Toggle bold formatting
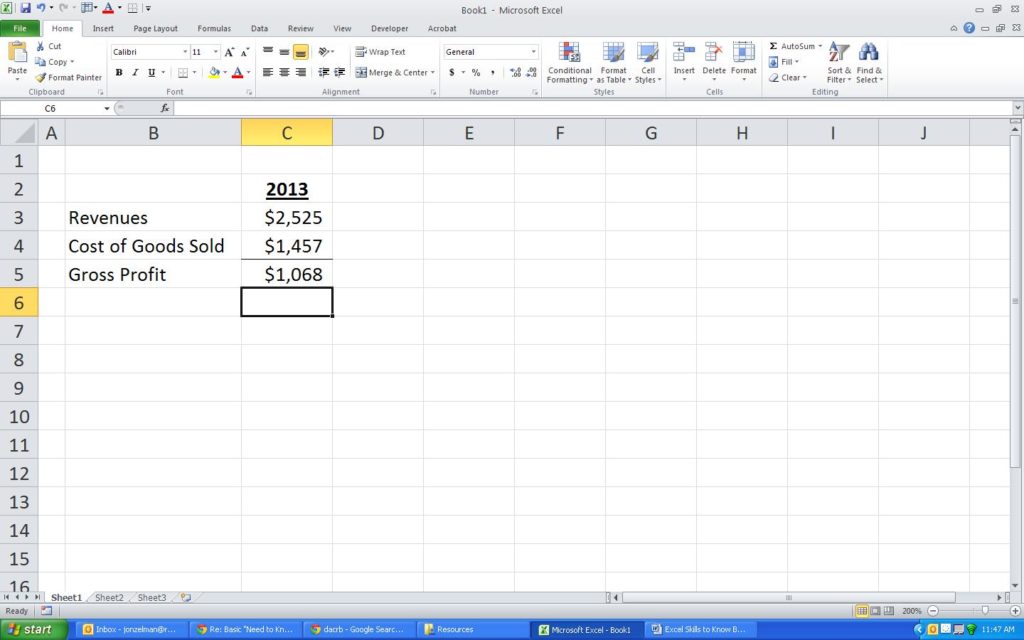 pos(118,72)
